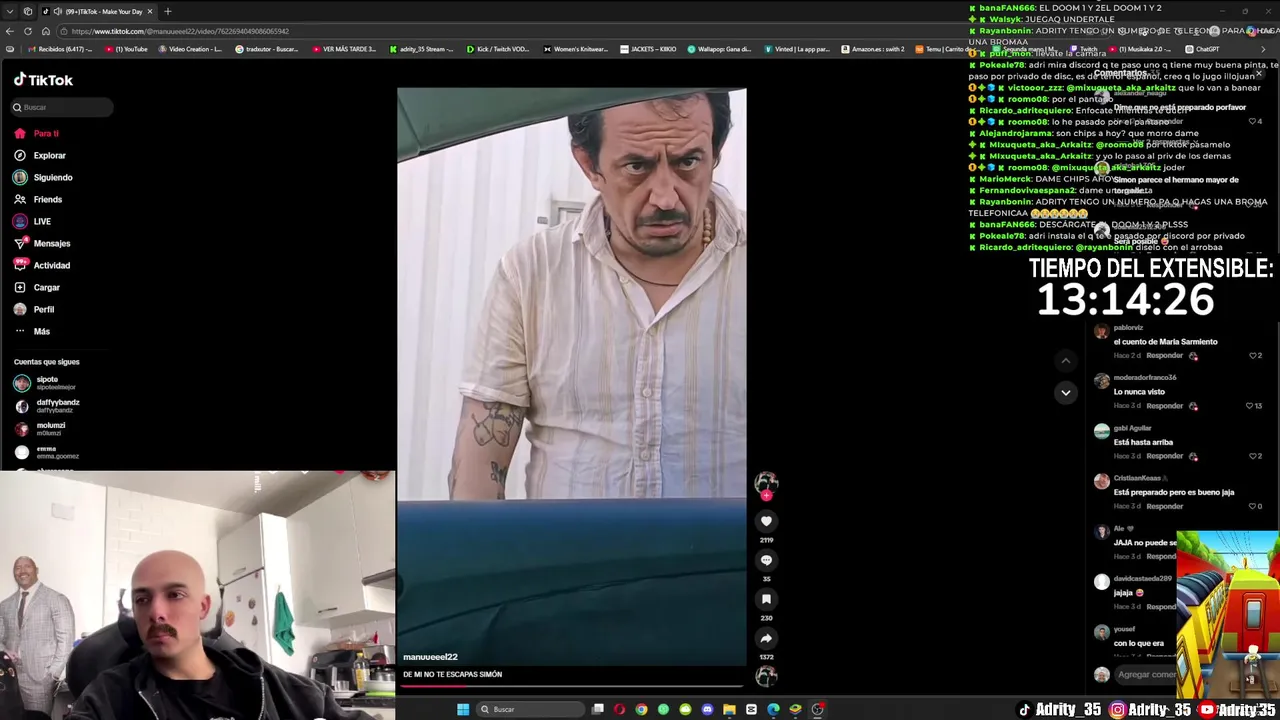This screenshot has height=720, width=1280.
Task: Open Windows Start menu
Action: [x=463, y=710]
